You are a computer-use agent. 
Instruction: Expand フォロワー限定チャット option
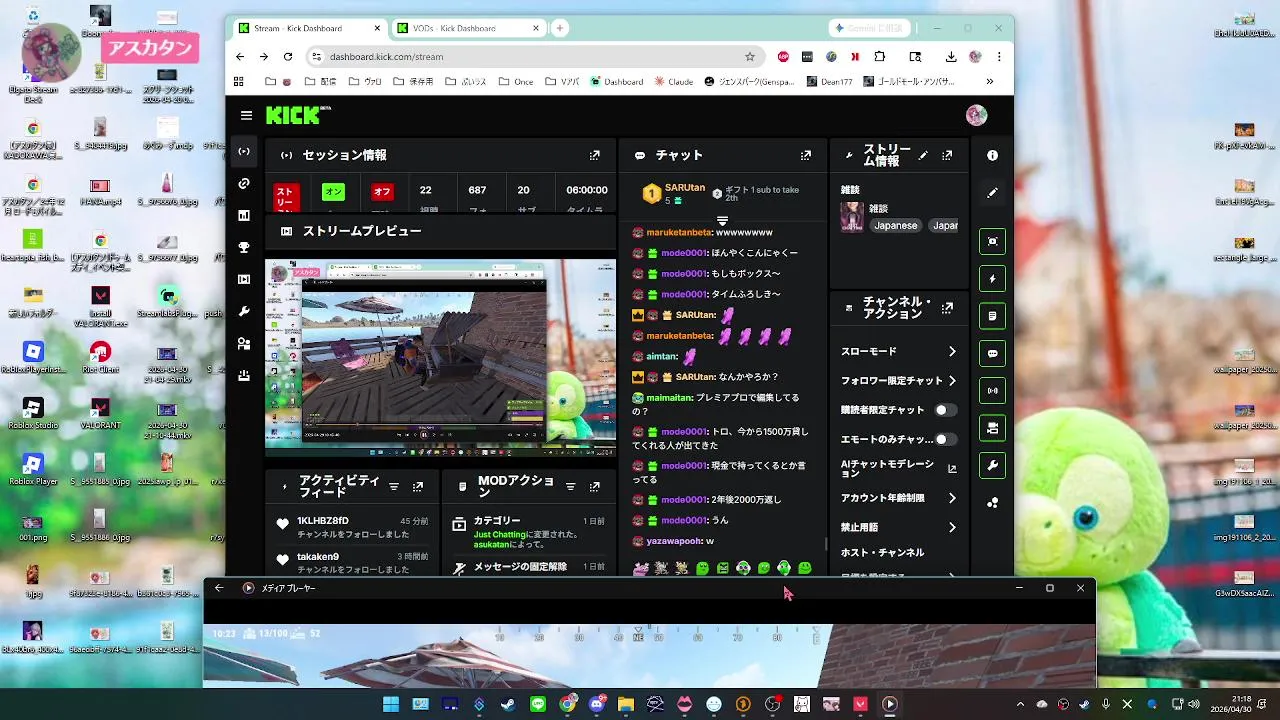pos(952,381)
